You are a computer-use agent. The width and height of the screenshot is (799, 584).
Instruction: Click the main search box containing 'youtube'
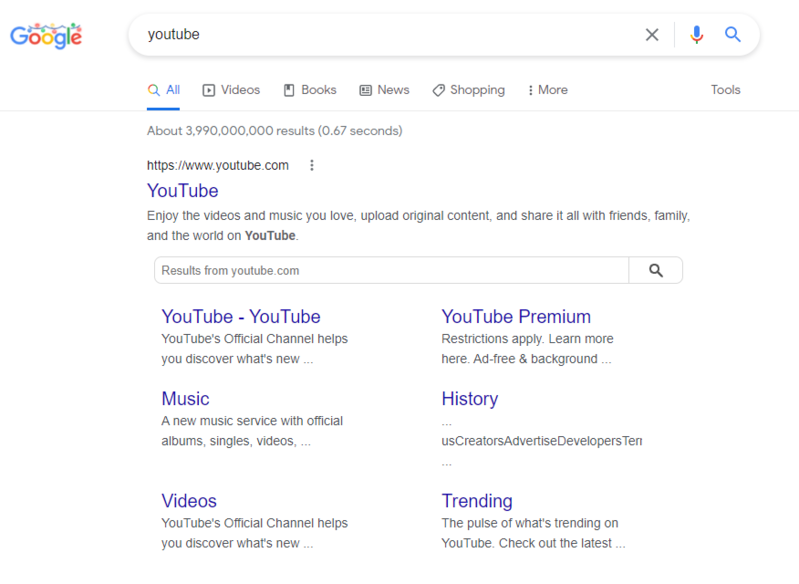tap(390, 35)
